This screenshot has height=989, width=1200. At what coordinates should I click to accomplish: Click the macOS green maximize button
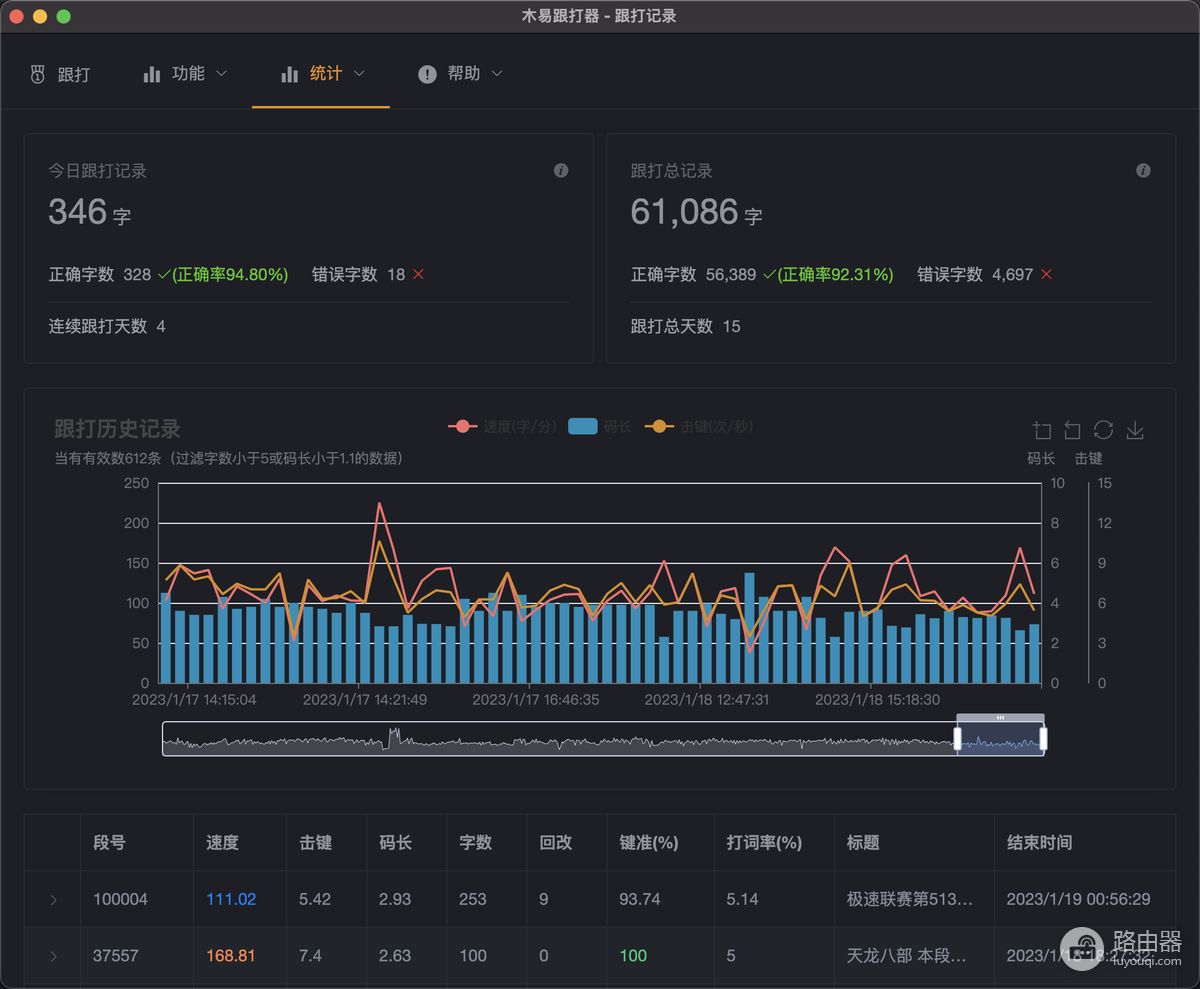[x=64, y=16]
